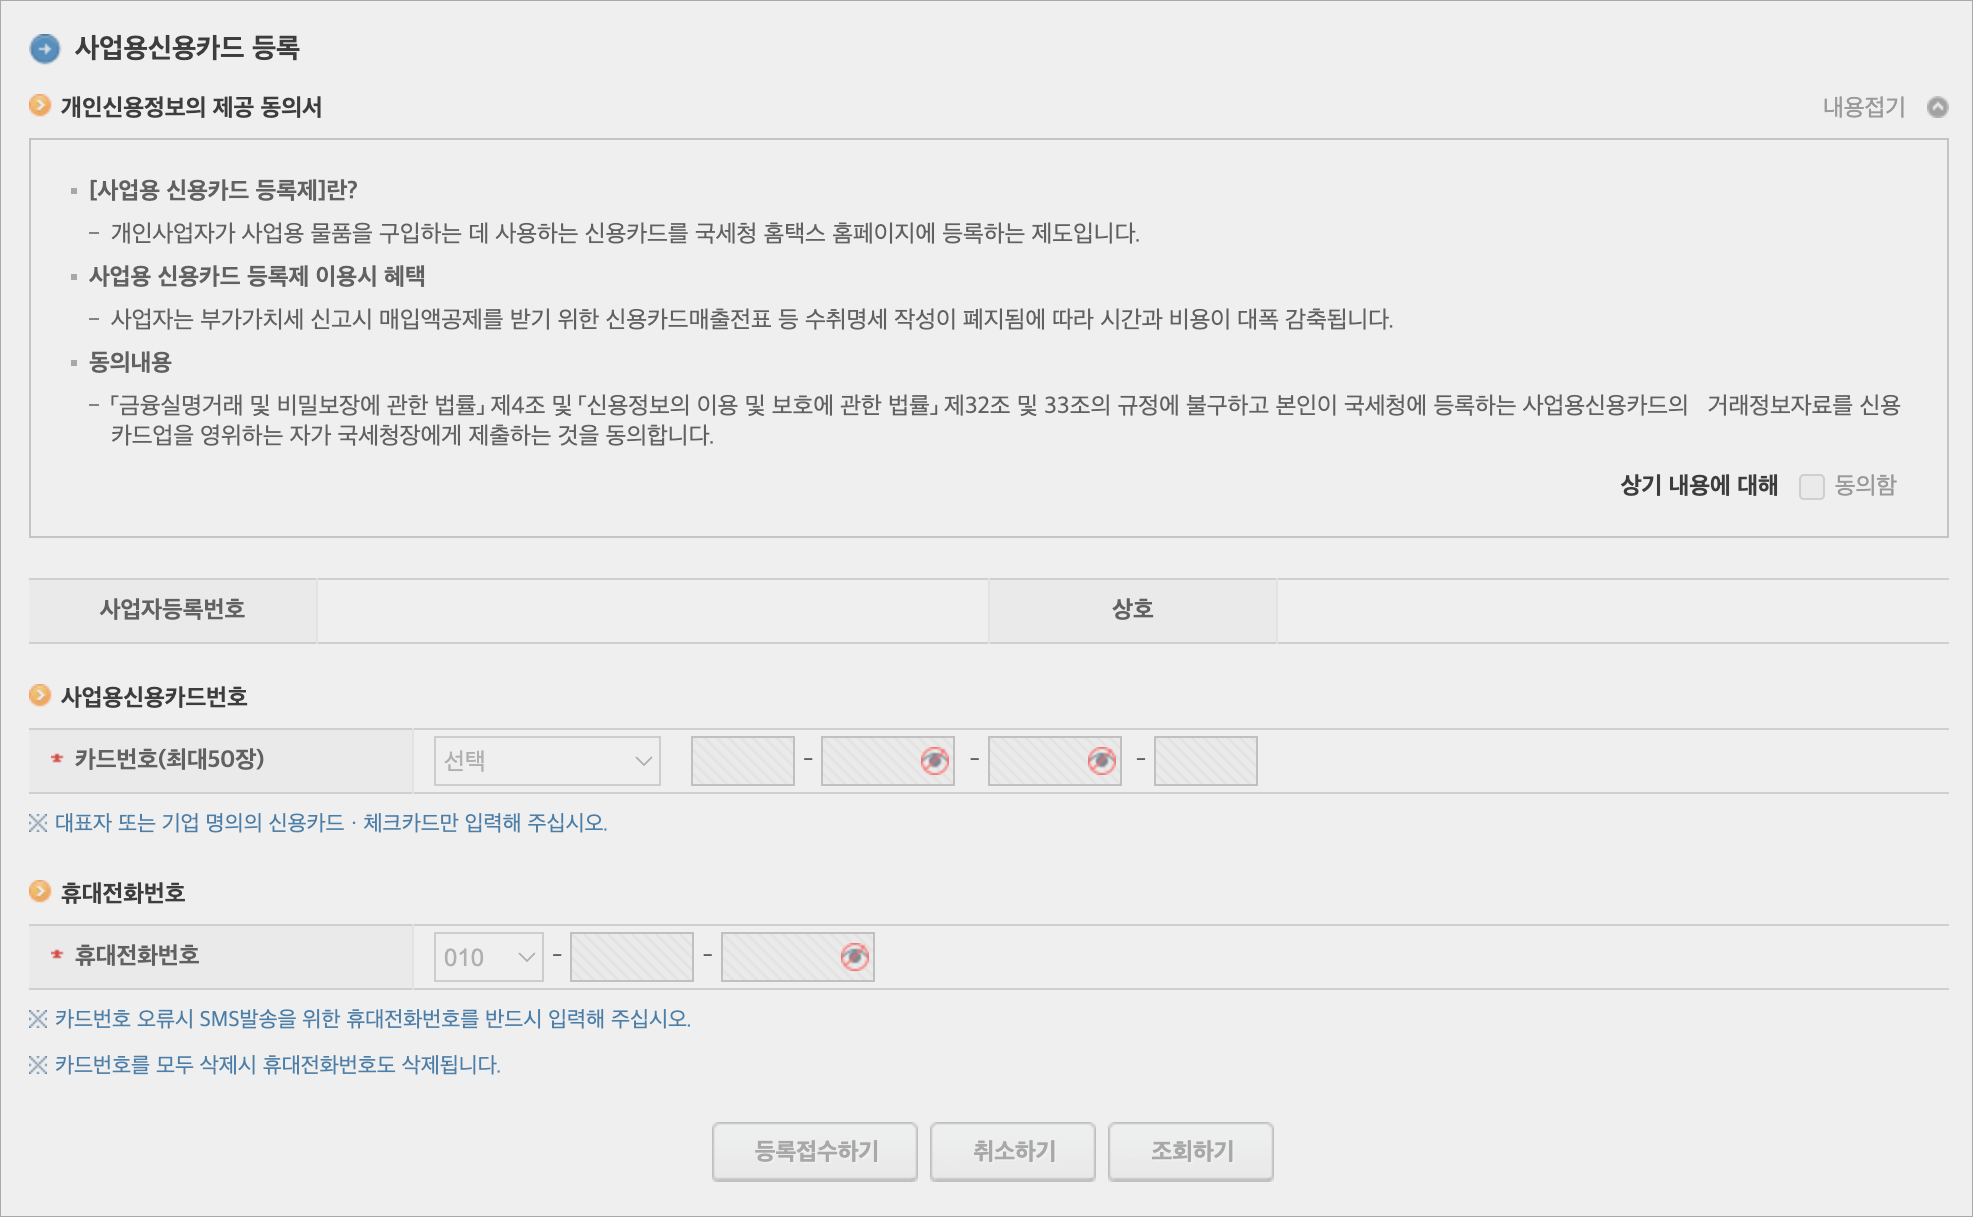Viewport: 1973px width, 1217px height.
Task: Toggle the eye icon in the third card number field
Action: [1101, 761]
